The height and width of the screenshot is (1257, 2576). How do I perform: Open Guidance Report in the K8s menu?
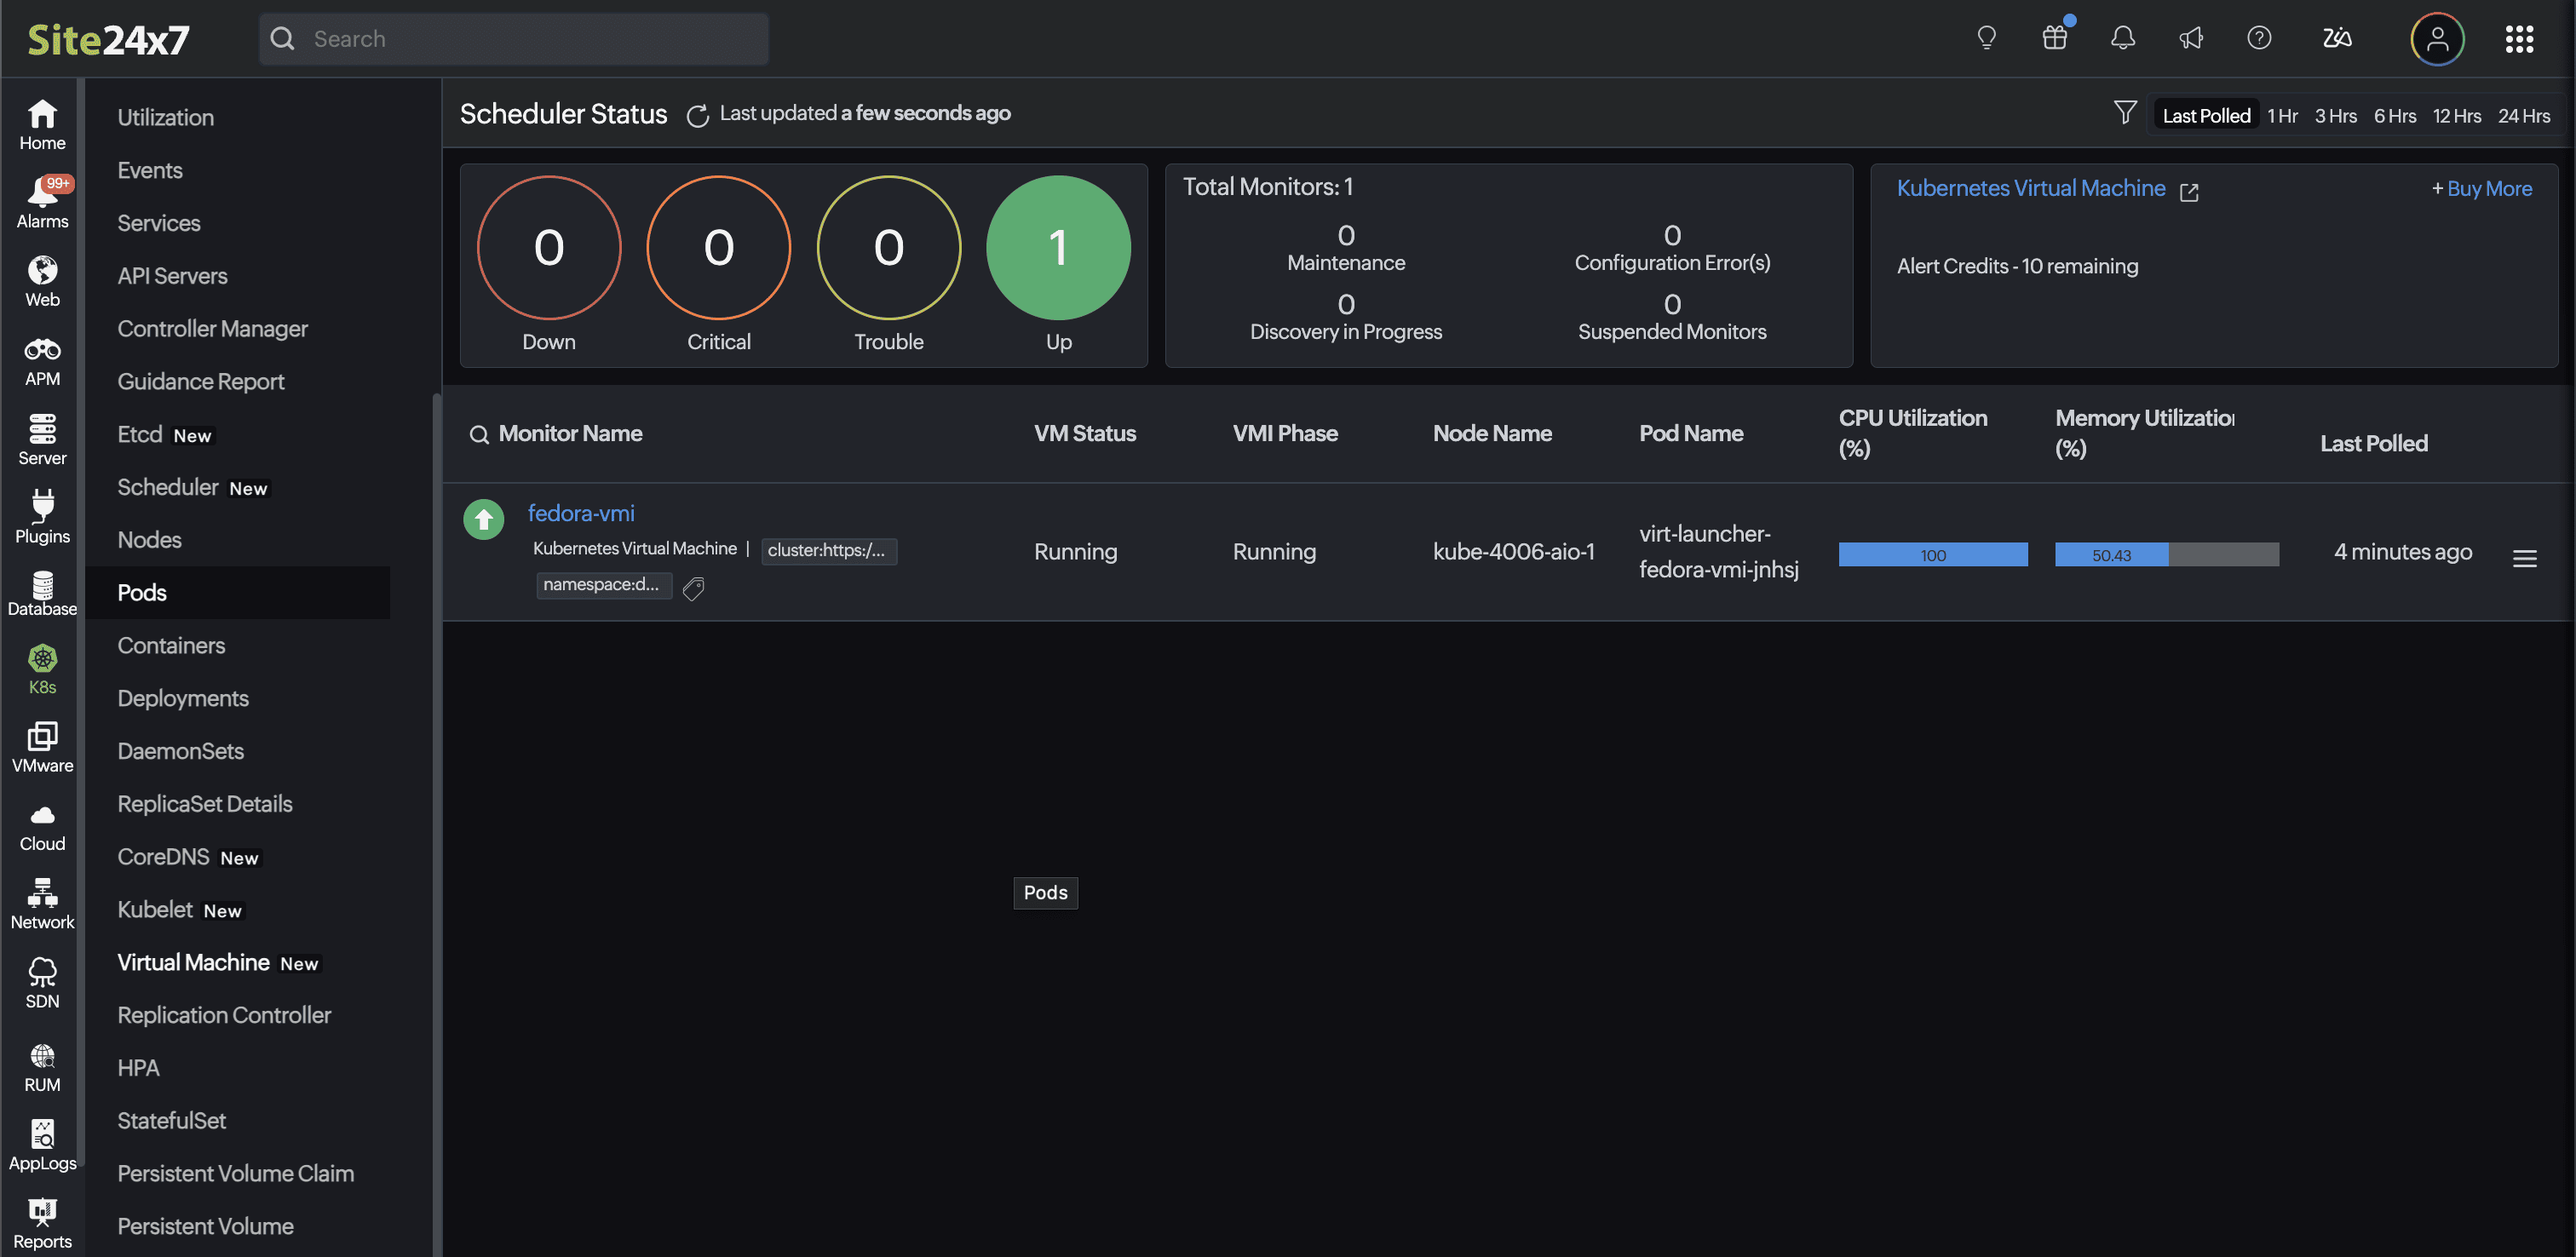coord(201,382)
